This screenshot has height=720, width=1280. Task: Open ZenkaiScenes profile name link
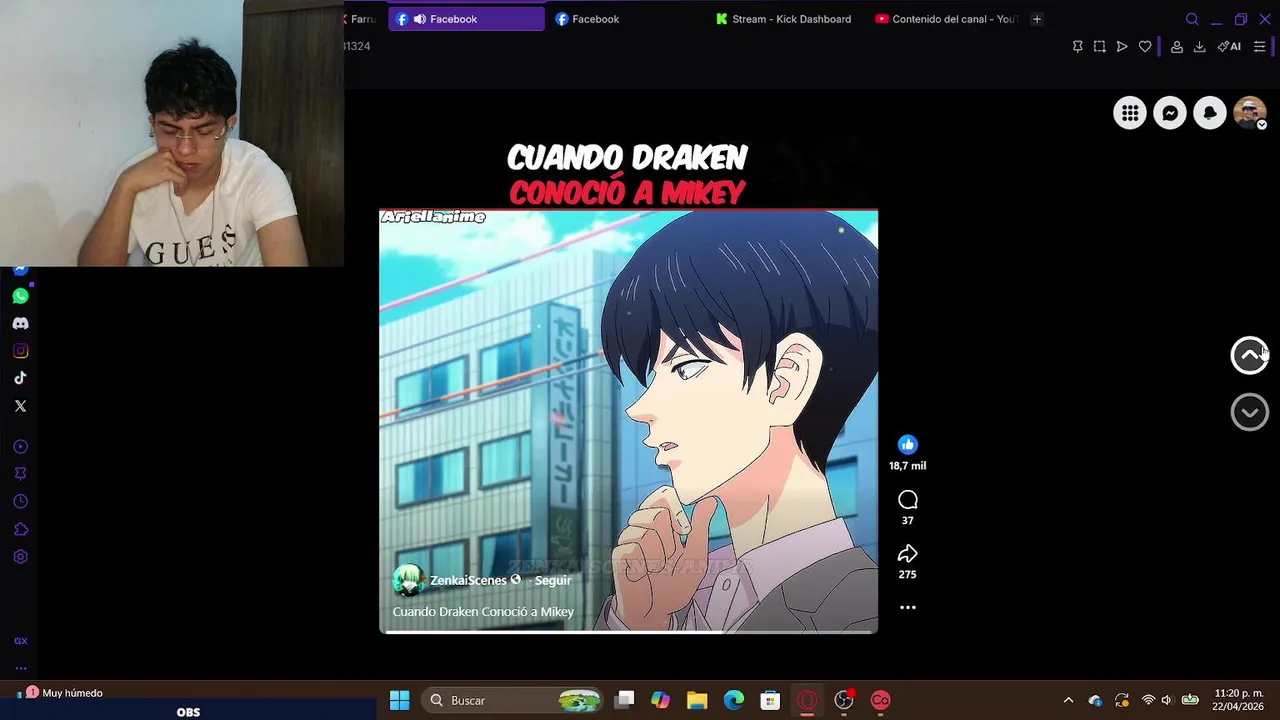pyautogui.click(x=468, y=580)
